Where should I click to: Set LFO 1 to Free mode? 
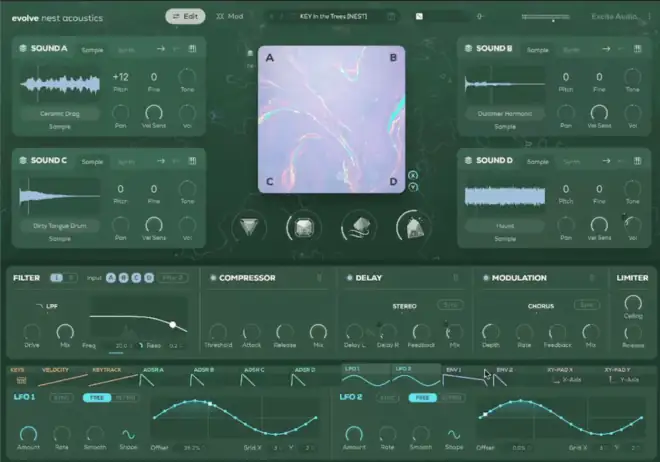97,398
